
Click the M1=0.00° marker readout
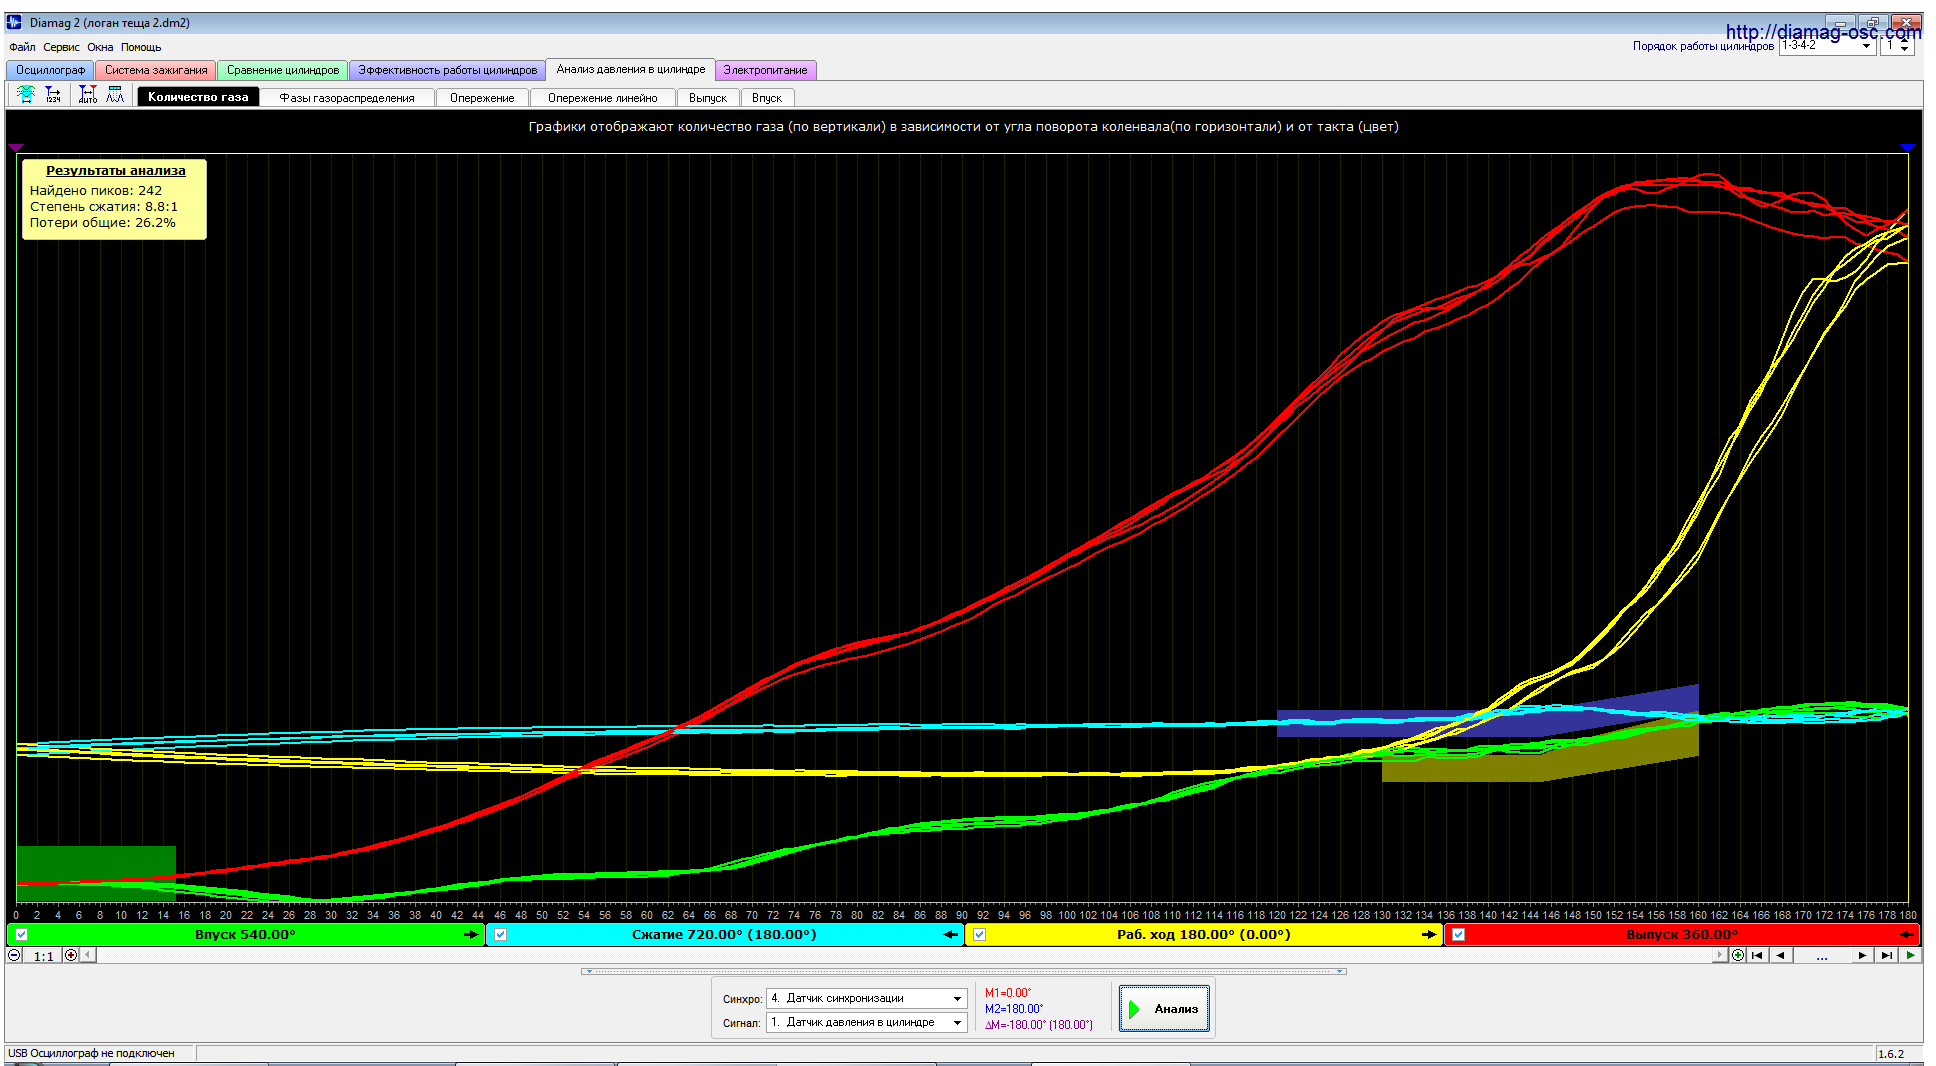coord(1008,993)
